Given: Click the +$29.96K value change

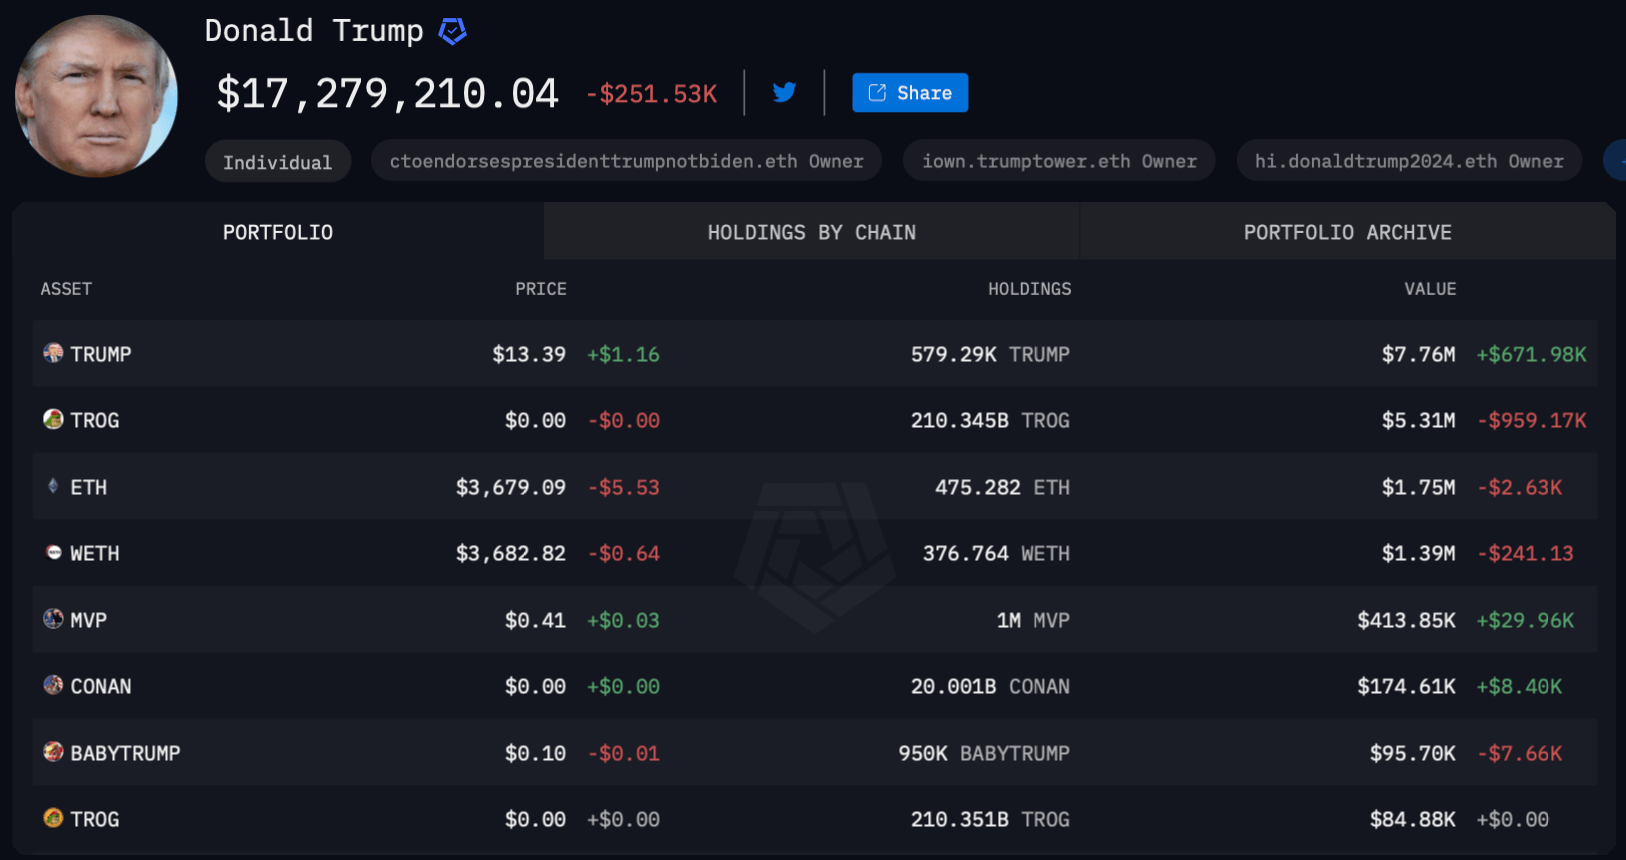Looking at the screenshot, I should pos(1526,620).
